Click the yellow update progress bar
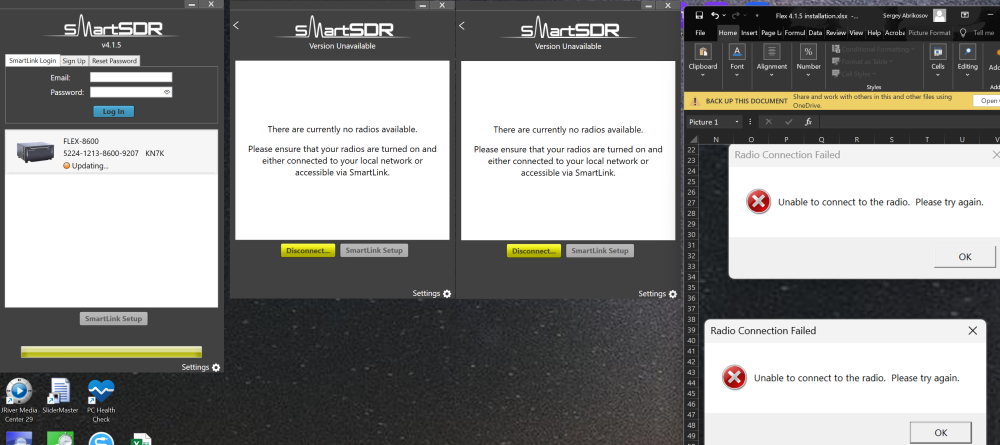The image size is (1000, 445). pyautogui.click(x=112, y=352)
